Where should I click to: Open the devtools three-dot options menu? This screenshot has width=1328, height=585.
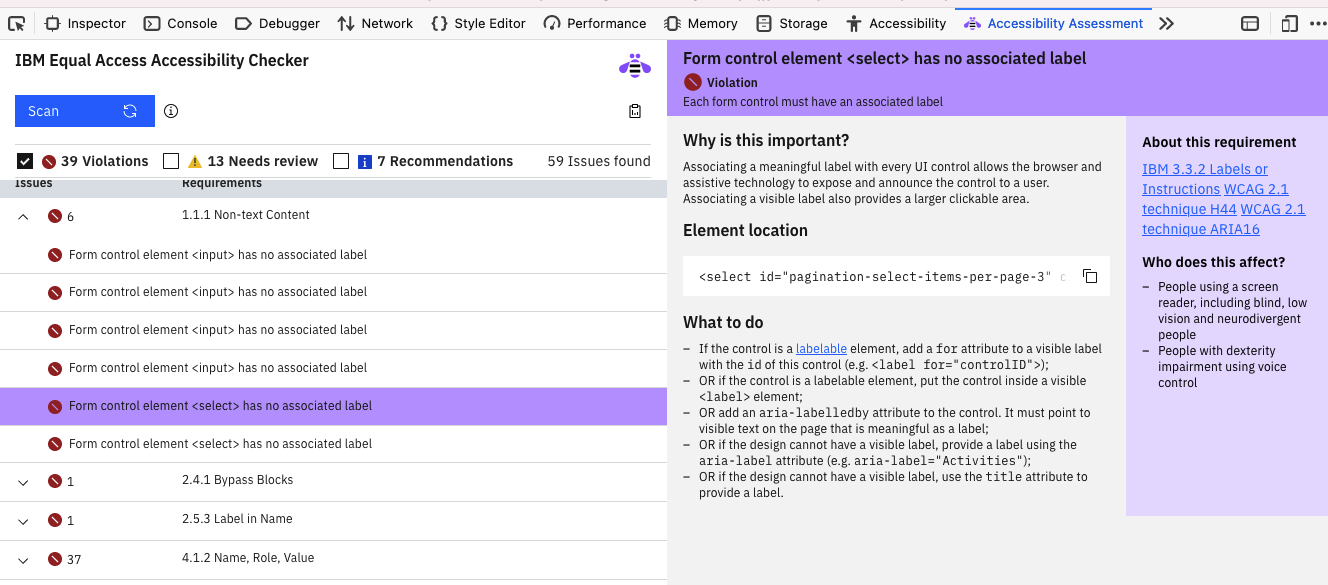[1319, 23]
